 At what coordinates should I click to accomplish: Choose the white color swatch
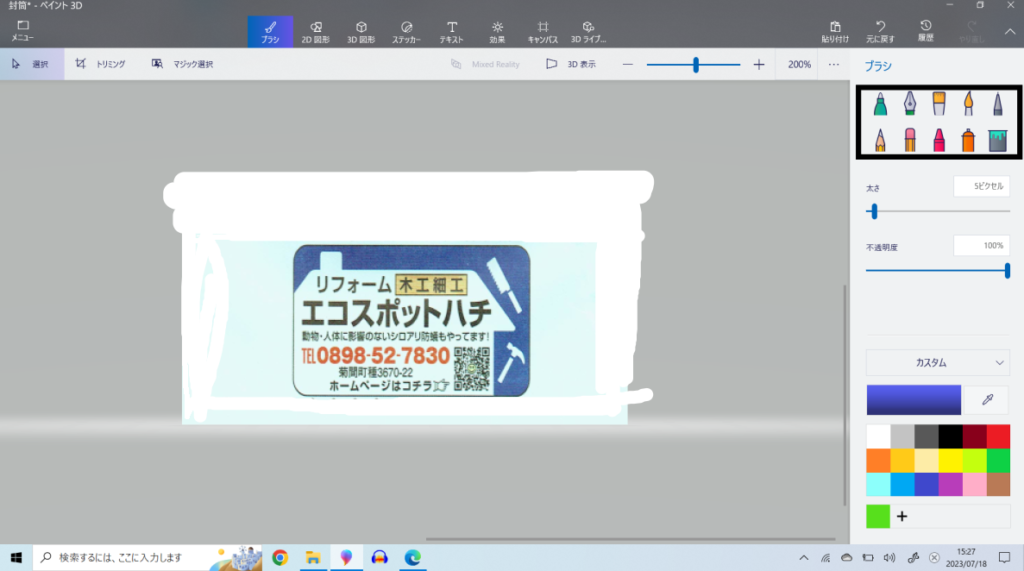(878, 436)
